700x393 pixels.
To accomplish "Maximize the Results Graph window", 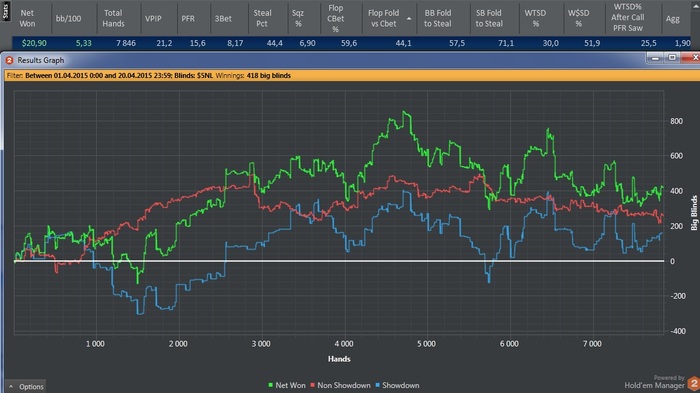I will [x=672, y=58].
